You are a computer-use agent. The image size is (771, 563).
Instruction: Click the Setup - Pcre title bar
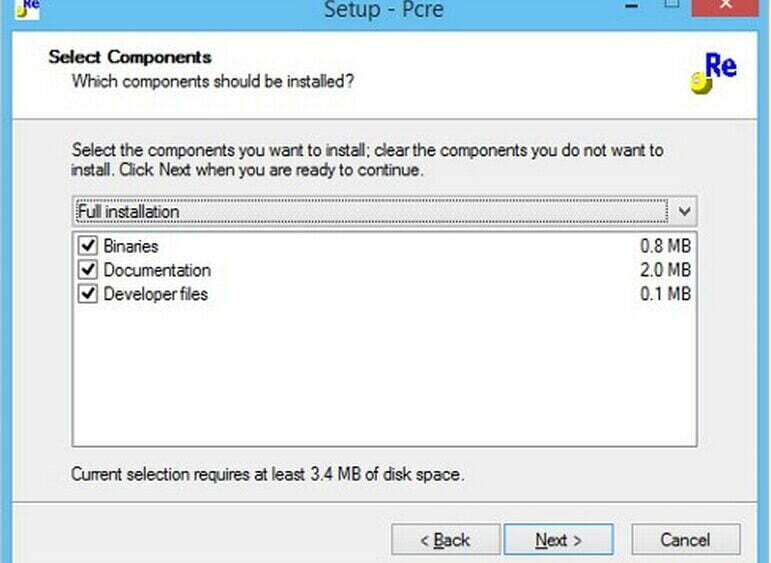pyautogui.click(x=384, y=9)
